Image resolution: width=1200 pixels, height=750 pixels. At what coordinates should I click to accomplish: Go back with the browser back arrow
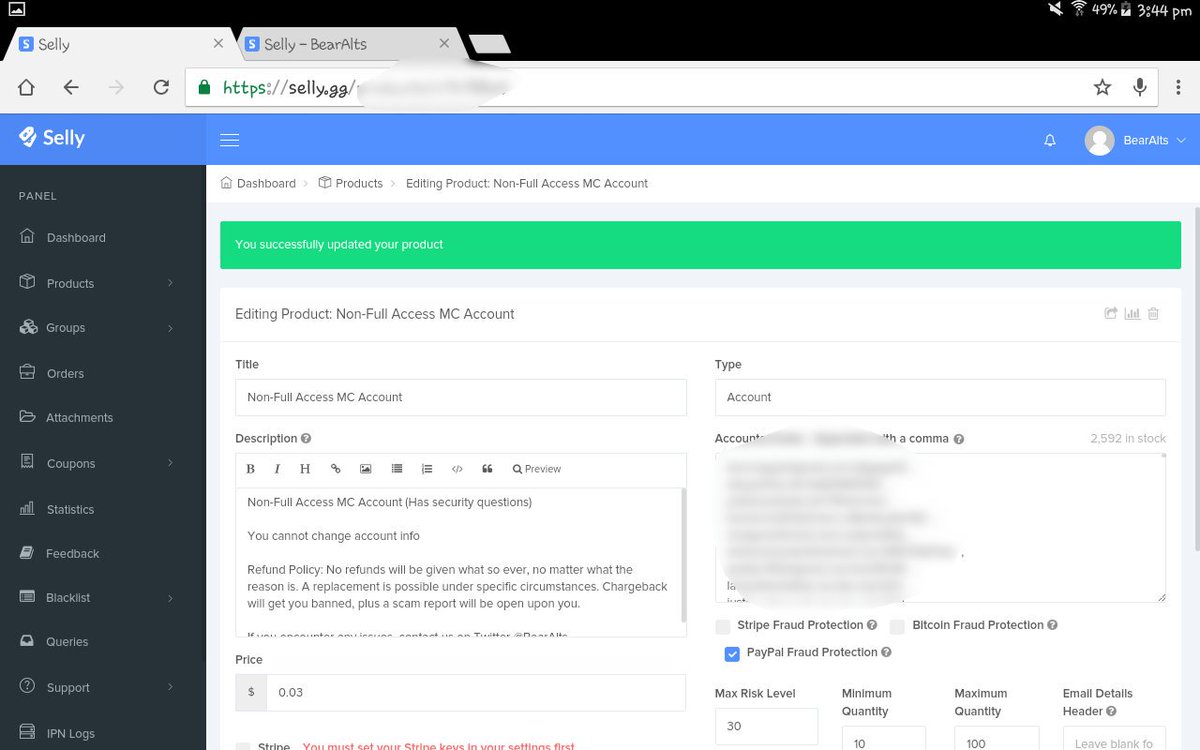[x=71, y=87]
